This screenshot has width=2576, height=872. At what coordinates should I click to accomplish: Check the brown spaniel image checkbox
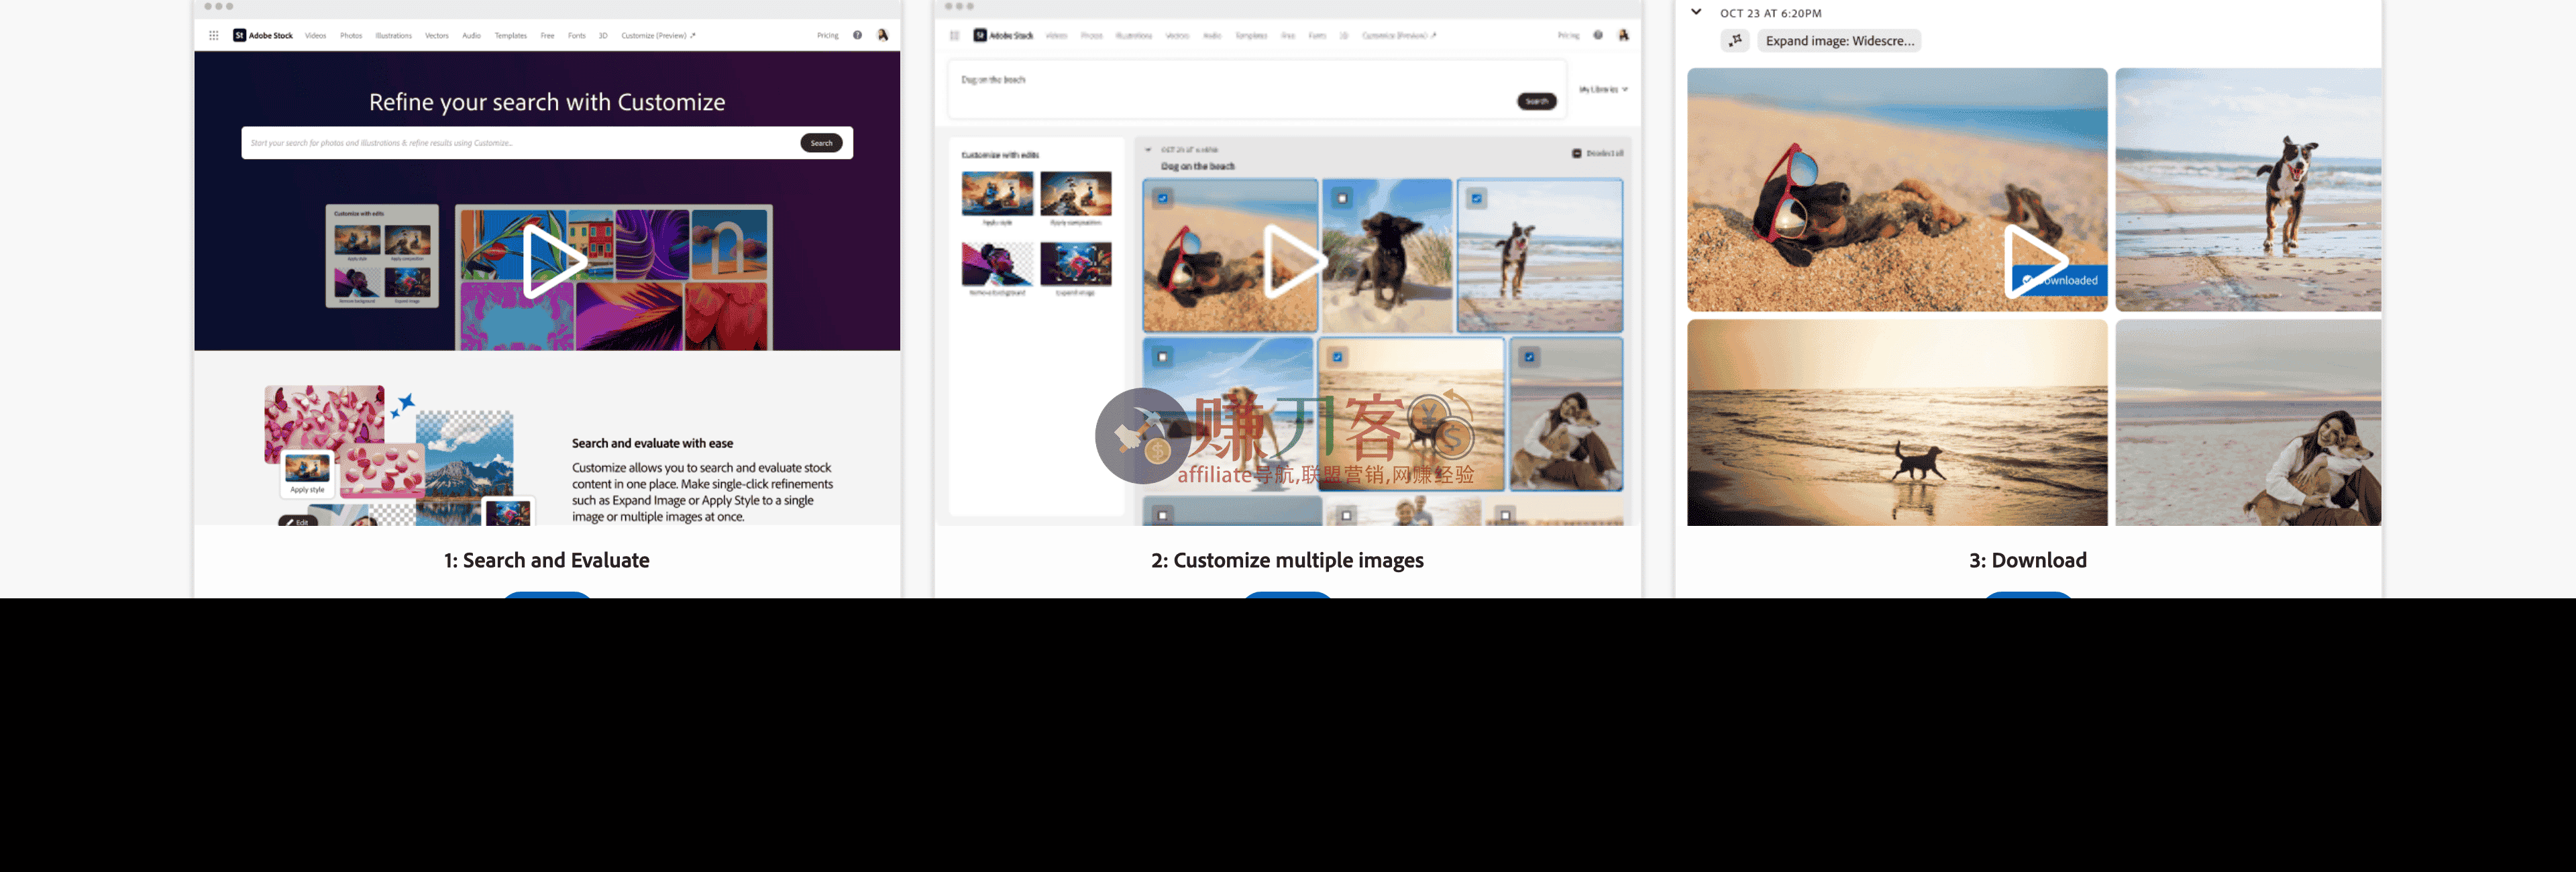[1342, 198]
